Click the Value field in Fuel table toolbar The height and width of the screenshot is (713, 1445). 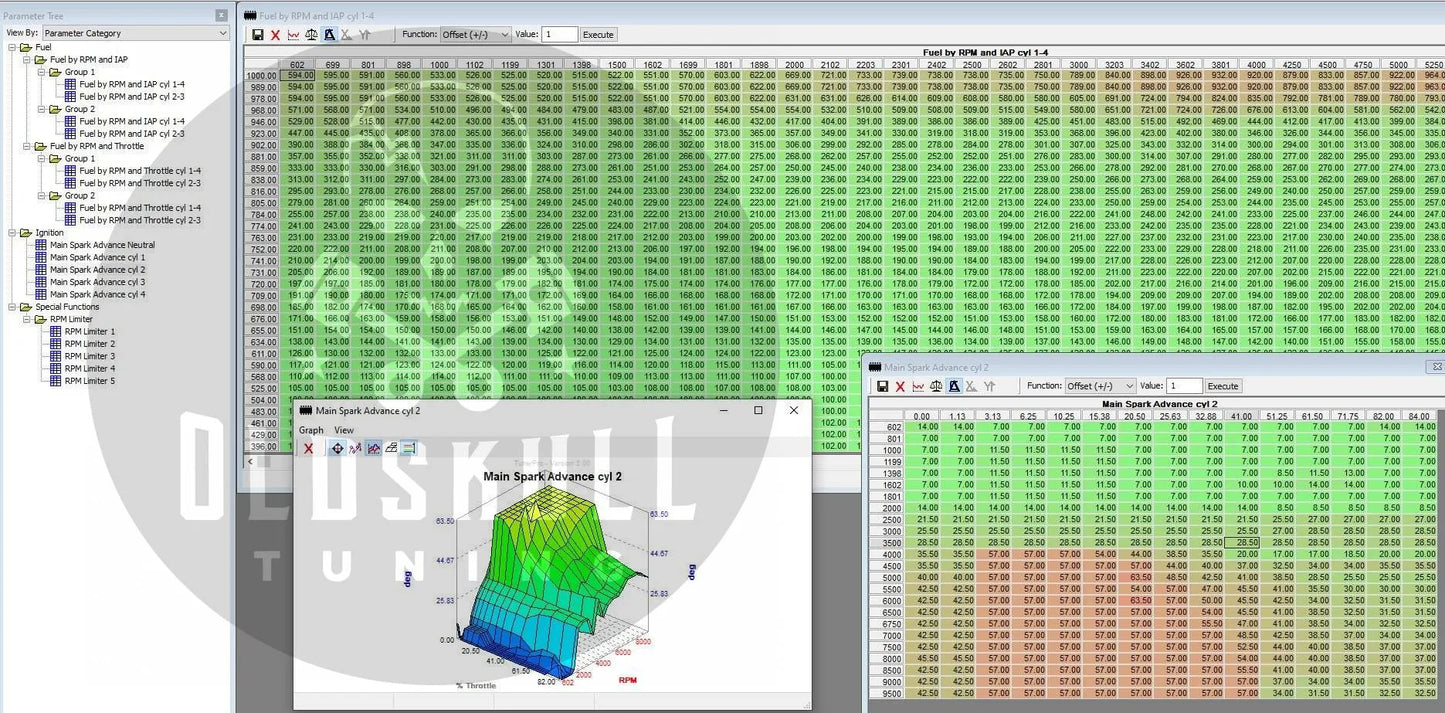point(559,35)
